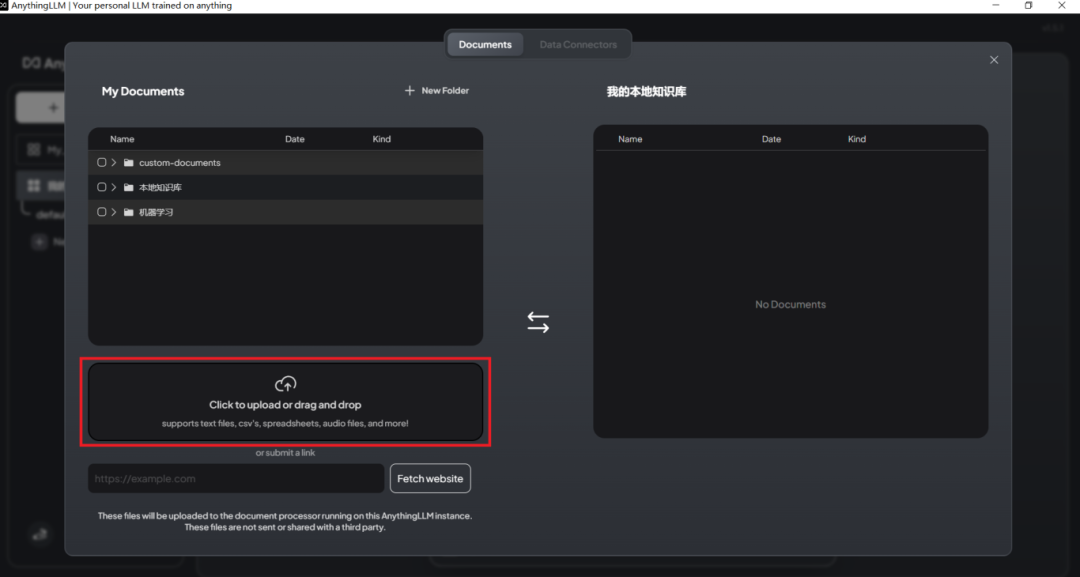Click the Kind header in 我的本地知识库 panel
This screenshot has height=577, width=1080.
click(857, 139)
